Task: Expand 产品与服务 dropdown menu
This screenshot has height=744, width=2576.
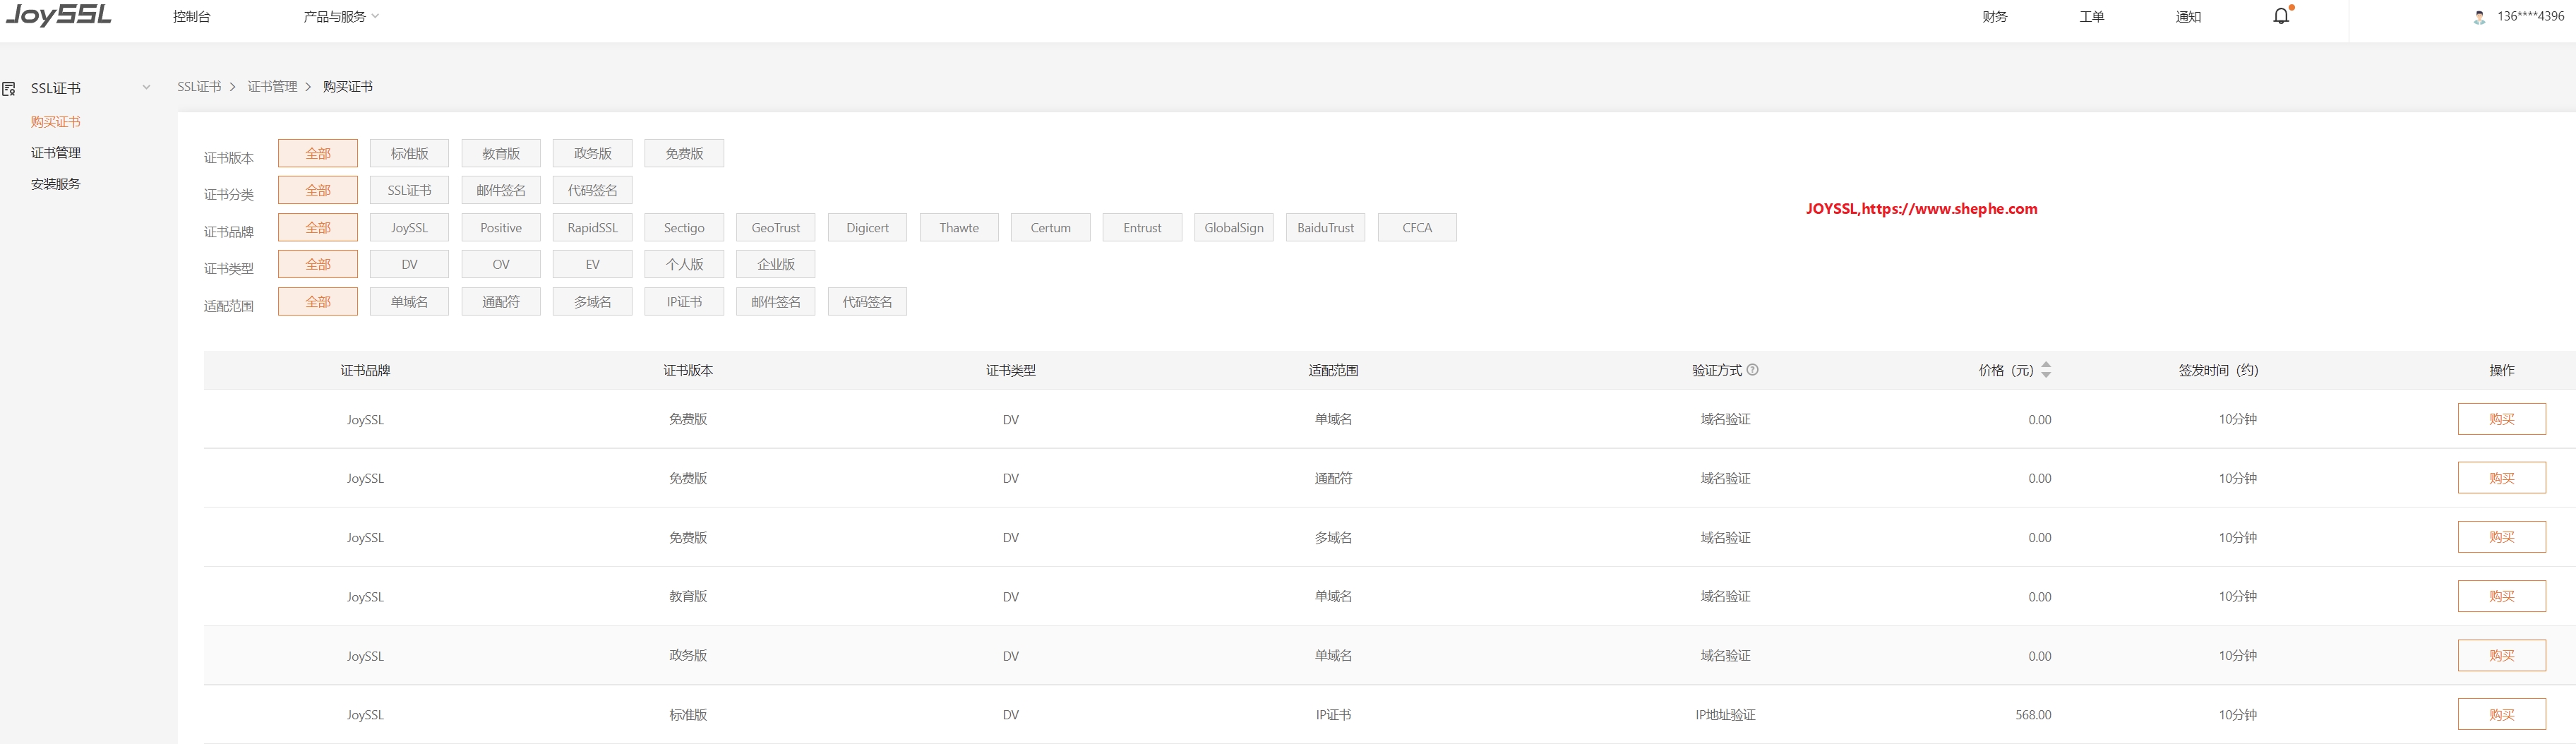Action: (341, 17)
